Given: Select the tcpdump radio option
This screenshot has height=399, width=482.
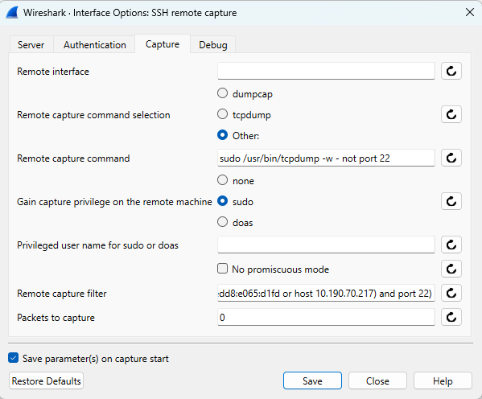Looking at the screenshot, I should [222, 114].
